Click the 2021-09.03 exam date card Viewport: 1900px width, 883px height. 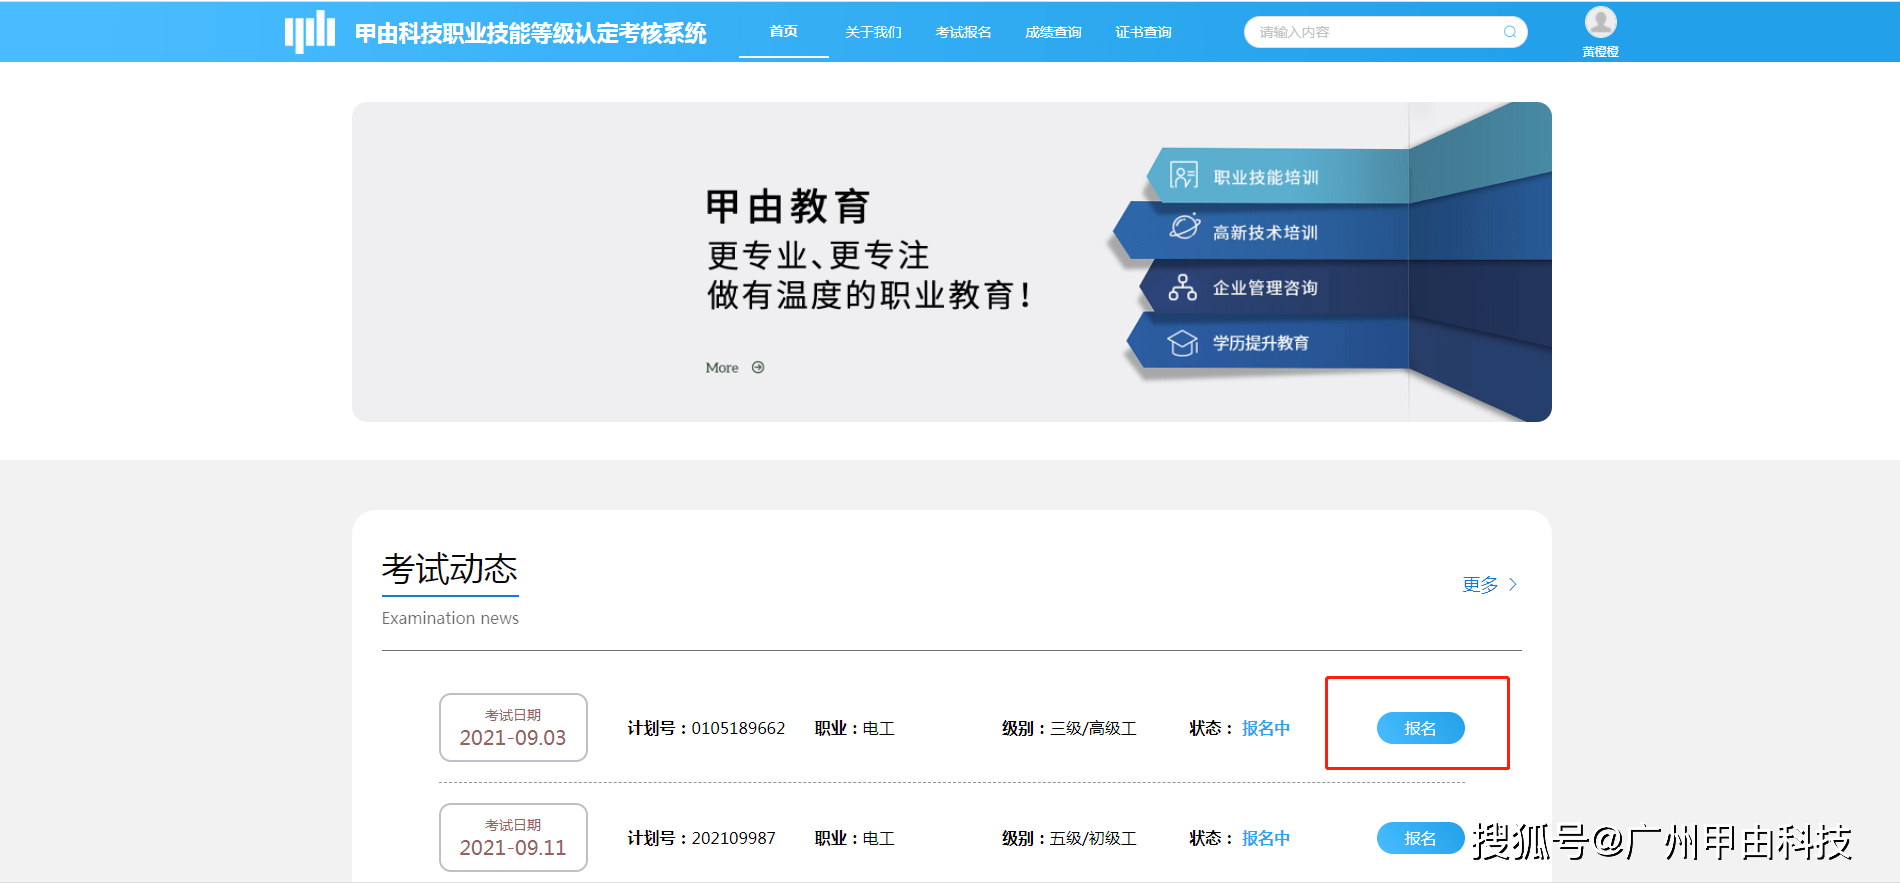click(513, 727)
